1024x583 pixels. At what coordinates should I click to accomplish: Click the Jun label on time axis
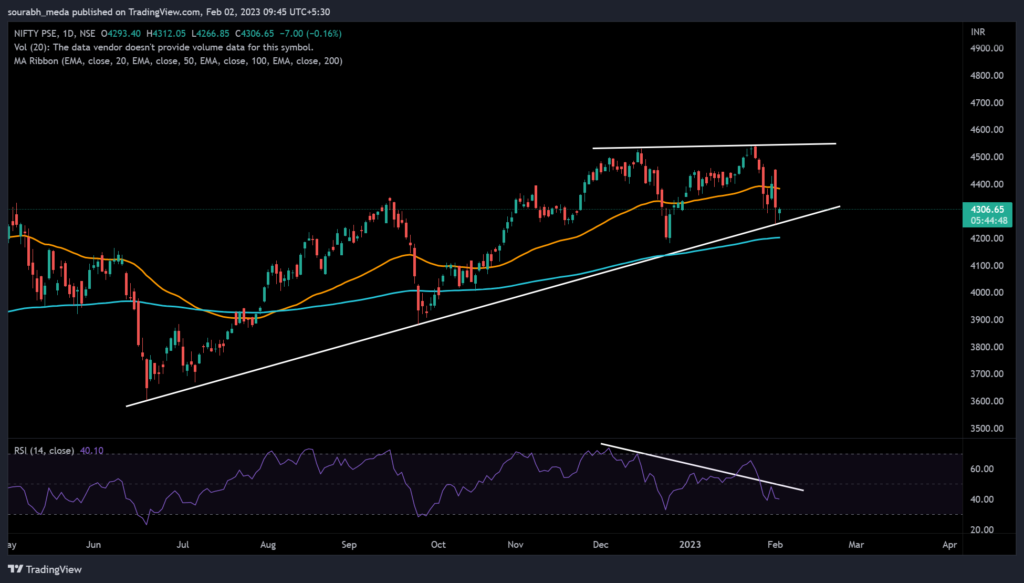93,544
